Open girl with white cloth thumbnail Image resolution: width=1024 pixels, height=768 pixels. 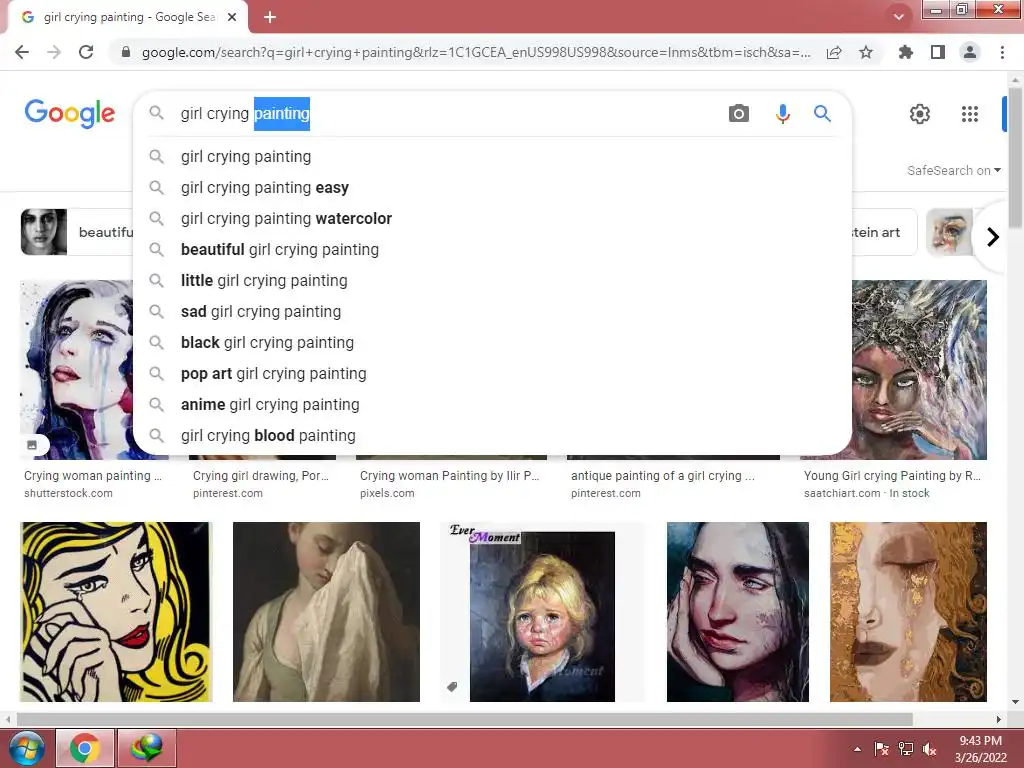coord(327,612)
